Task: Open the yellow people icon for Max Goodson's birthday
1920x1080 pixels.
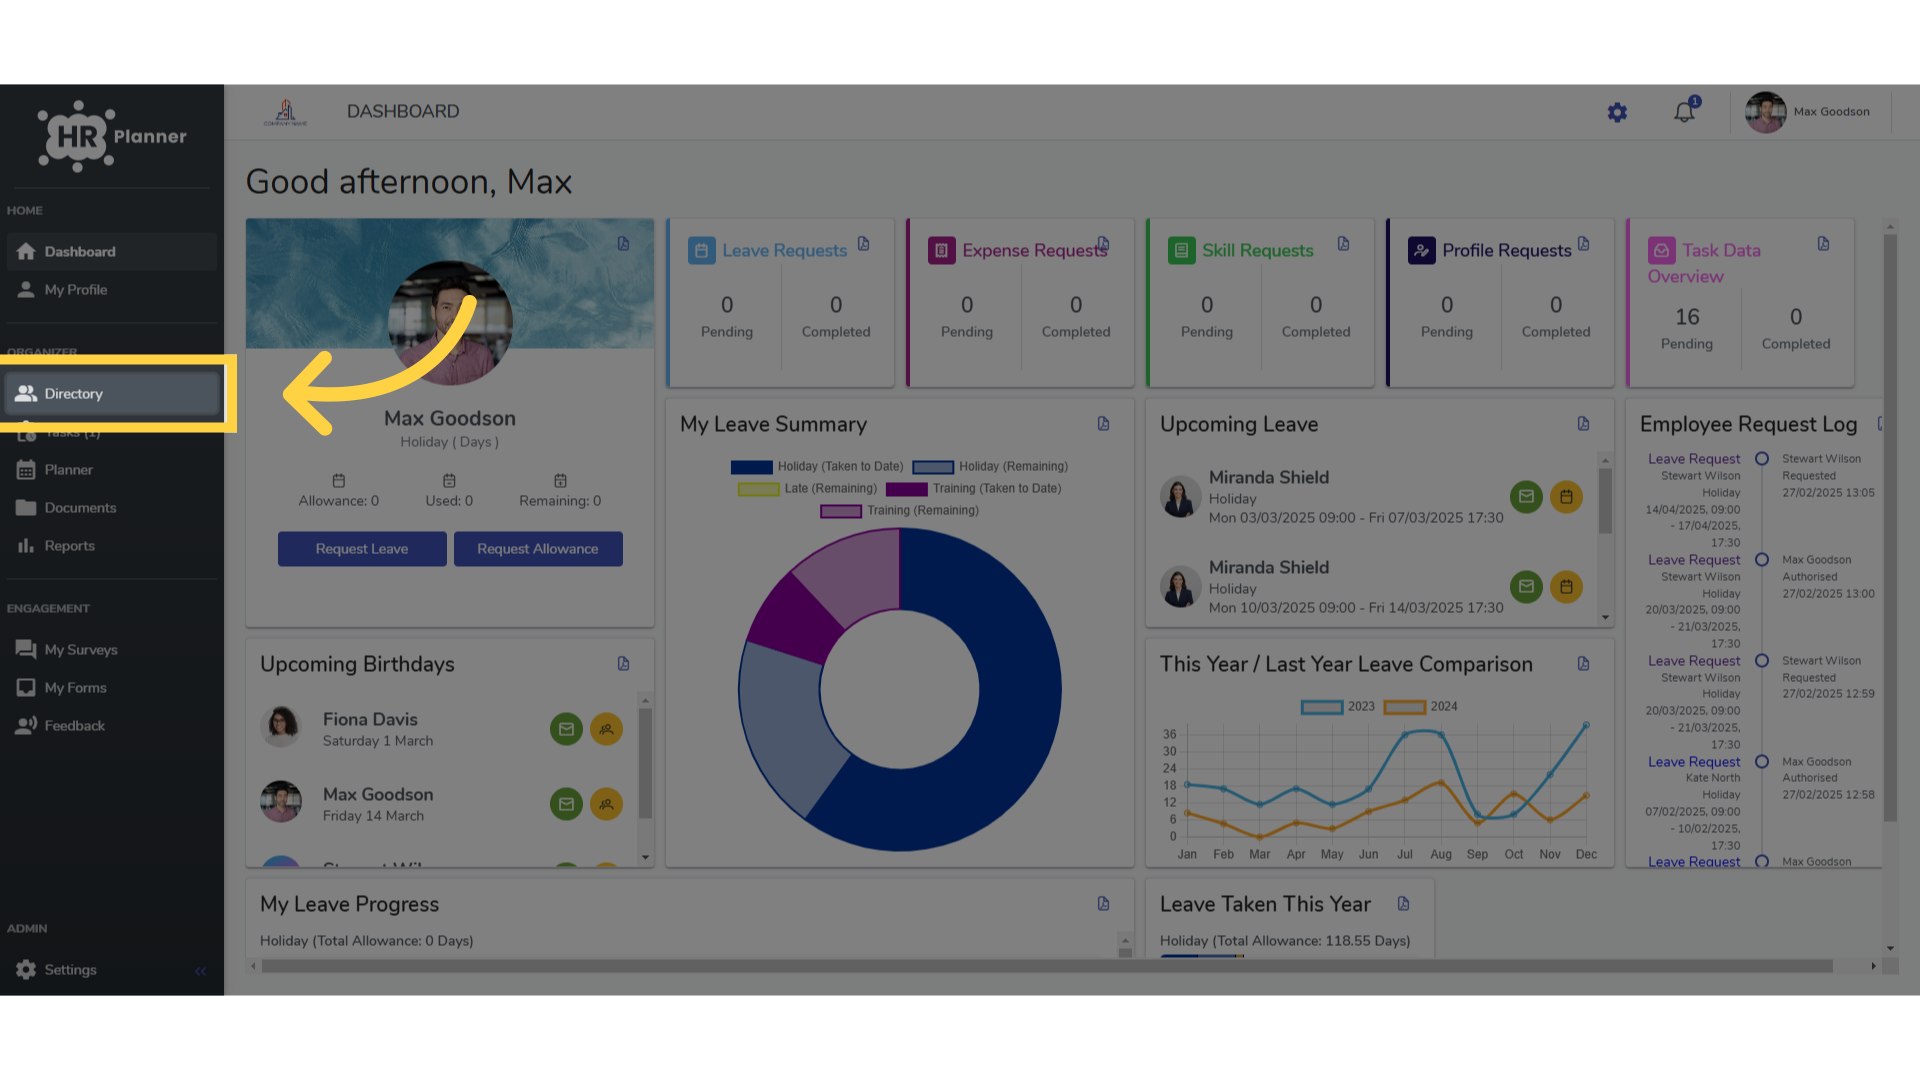Action: (606, 805)
